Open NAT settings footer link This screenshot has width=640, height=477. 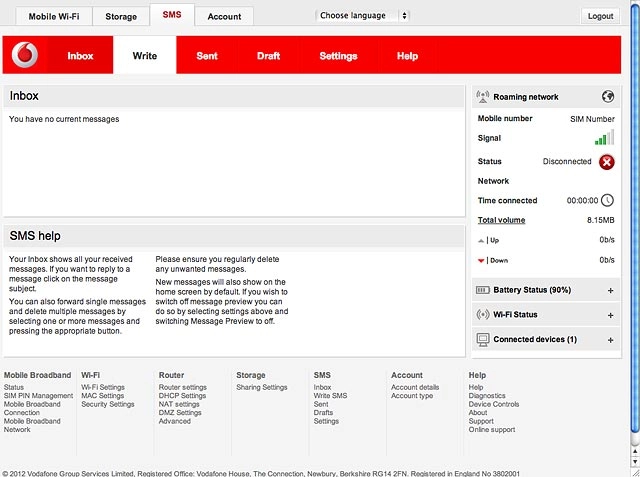pyautogui.click(x=179, y=404)
